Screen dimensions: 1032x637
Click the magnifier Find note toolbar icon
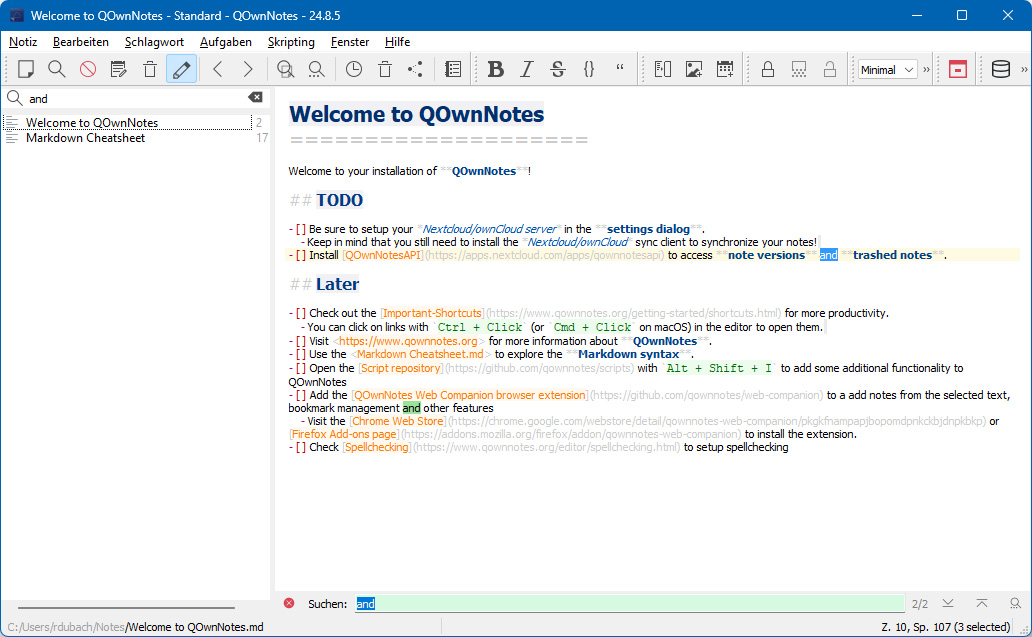point(57,69)
